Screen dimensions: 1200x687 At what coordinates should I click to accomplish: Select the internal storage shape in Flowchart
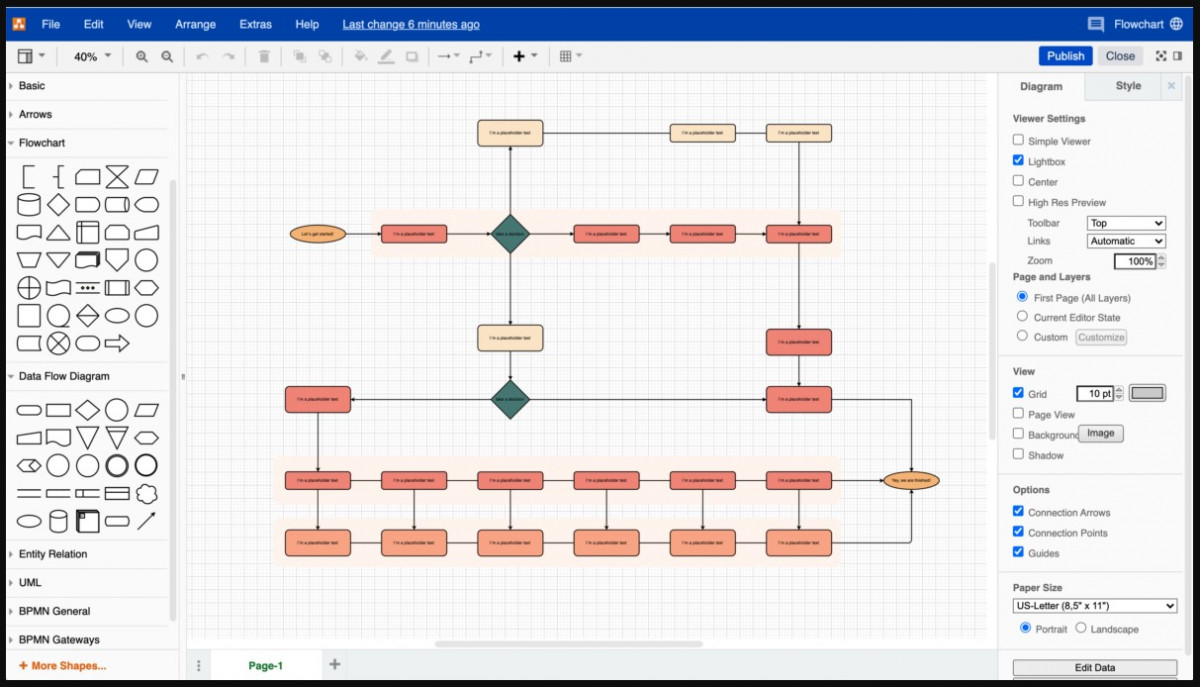coord(88,233)
